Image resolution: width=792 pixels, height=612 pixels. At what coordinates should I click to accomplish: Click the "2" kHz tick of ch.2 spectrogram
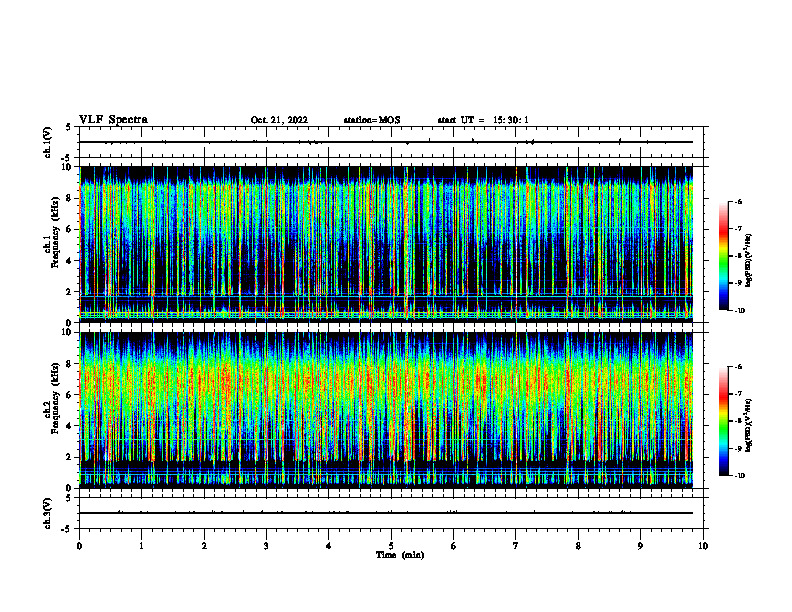[x=70, y=457]
